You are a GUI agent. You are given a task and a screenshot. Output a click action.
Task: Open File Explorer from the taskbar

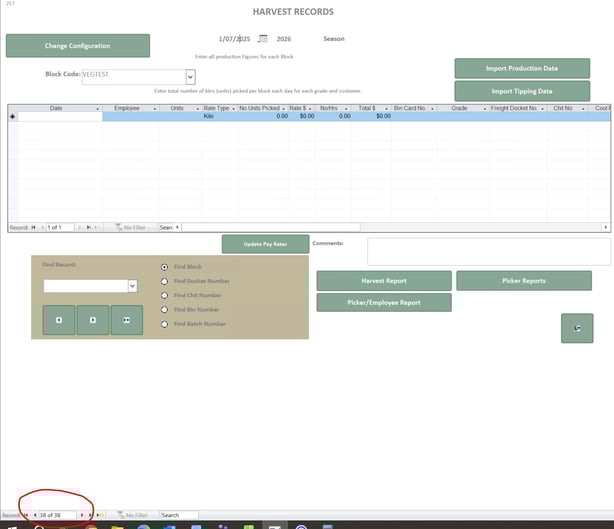tap(118, 525)
